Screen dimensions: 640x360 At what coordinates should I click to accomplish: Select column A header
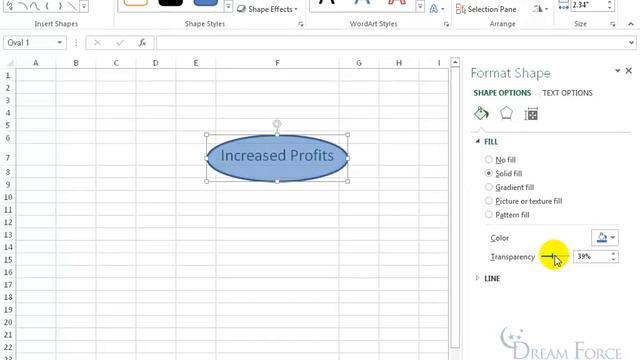click(36, 63)
